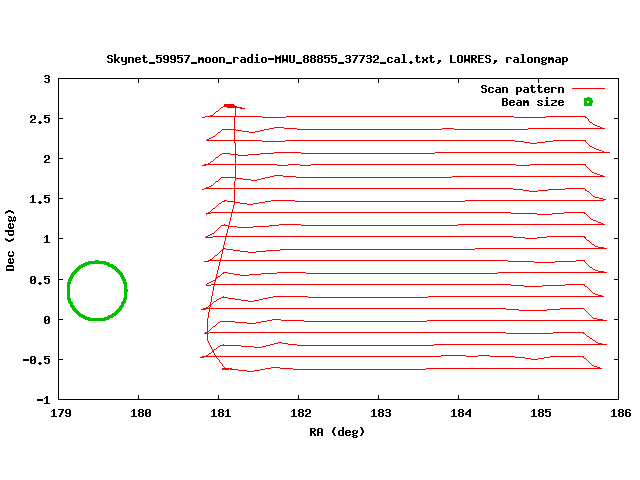The width and height of the screenshot is (640, 480).
Task: Click the 'RA (deg)' x-axis label
Action: (x=337, y=432)
